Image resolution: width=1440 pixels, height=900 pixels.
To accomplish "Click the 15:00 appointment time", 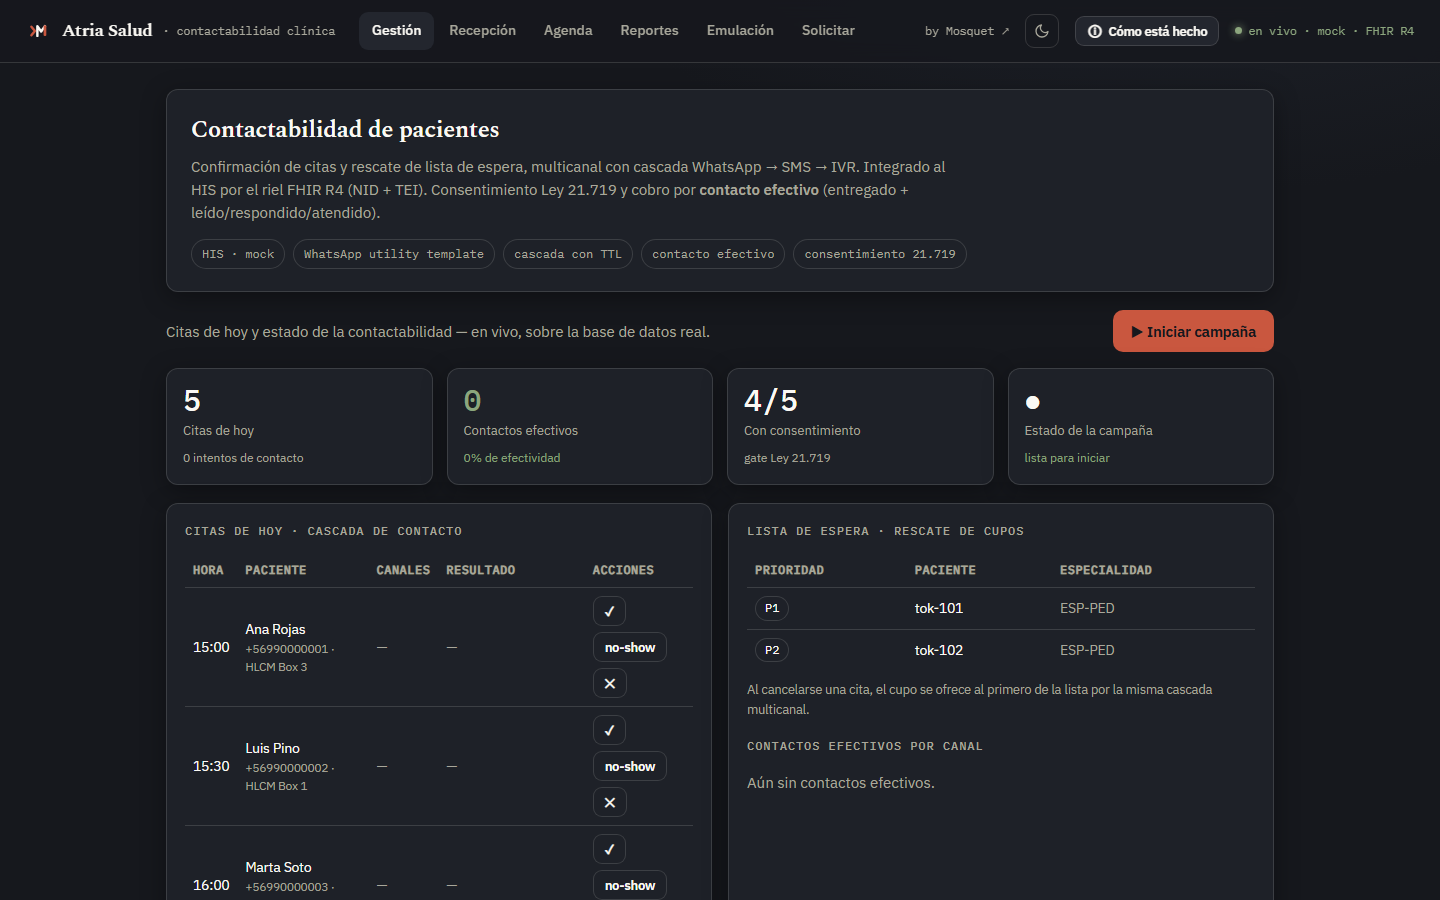I will 211,647.
